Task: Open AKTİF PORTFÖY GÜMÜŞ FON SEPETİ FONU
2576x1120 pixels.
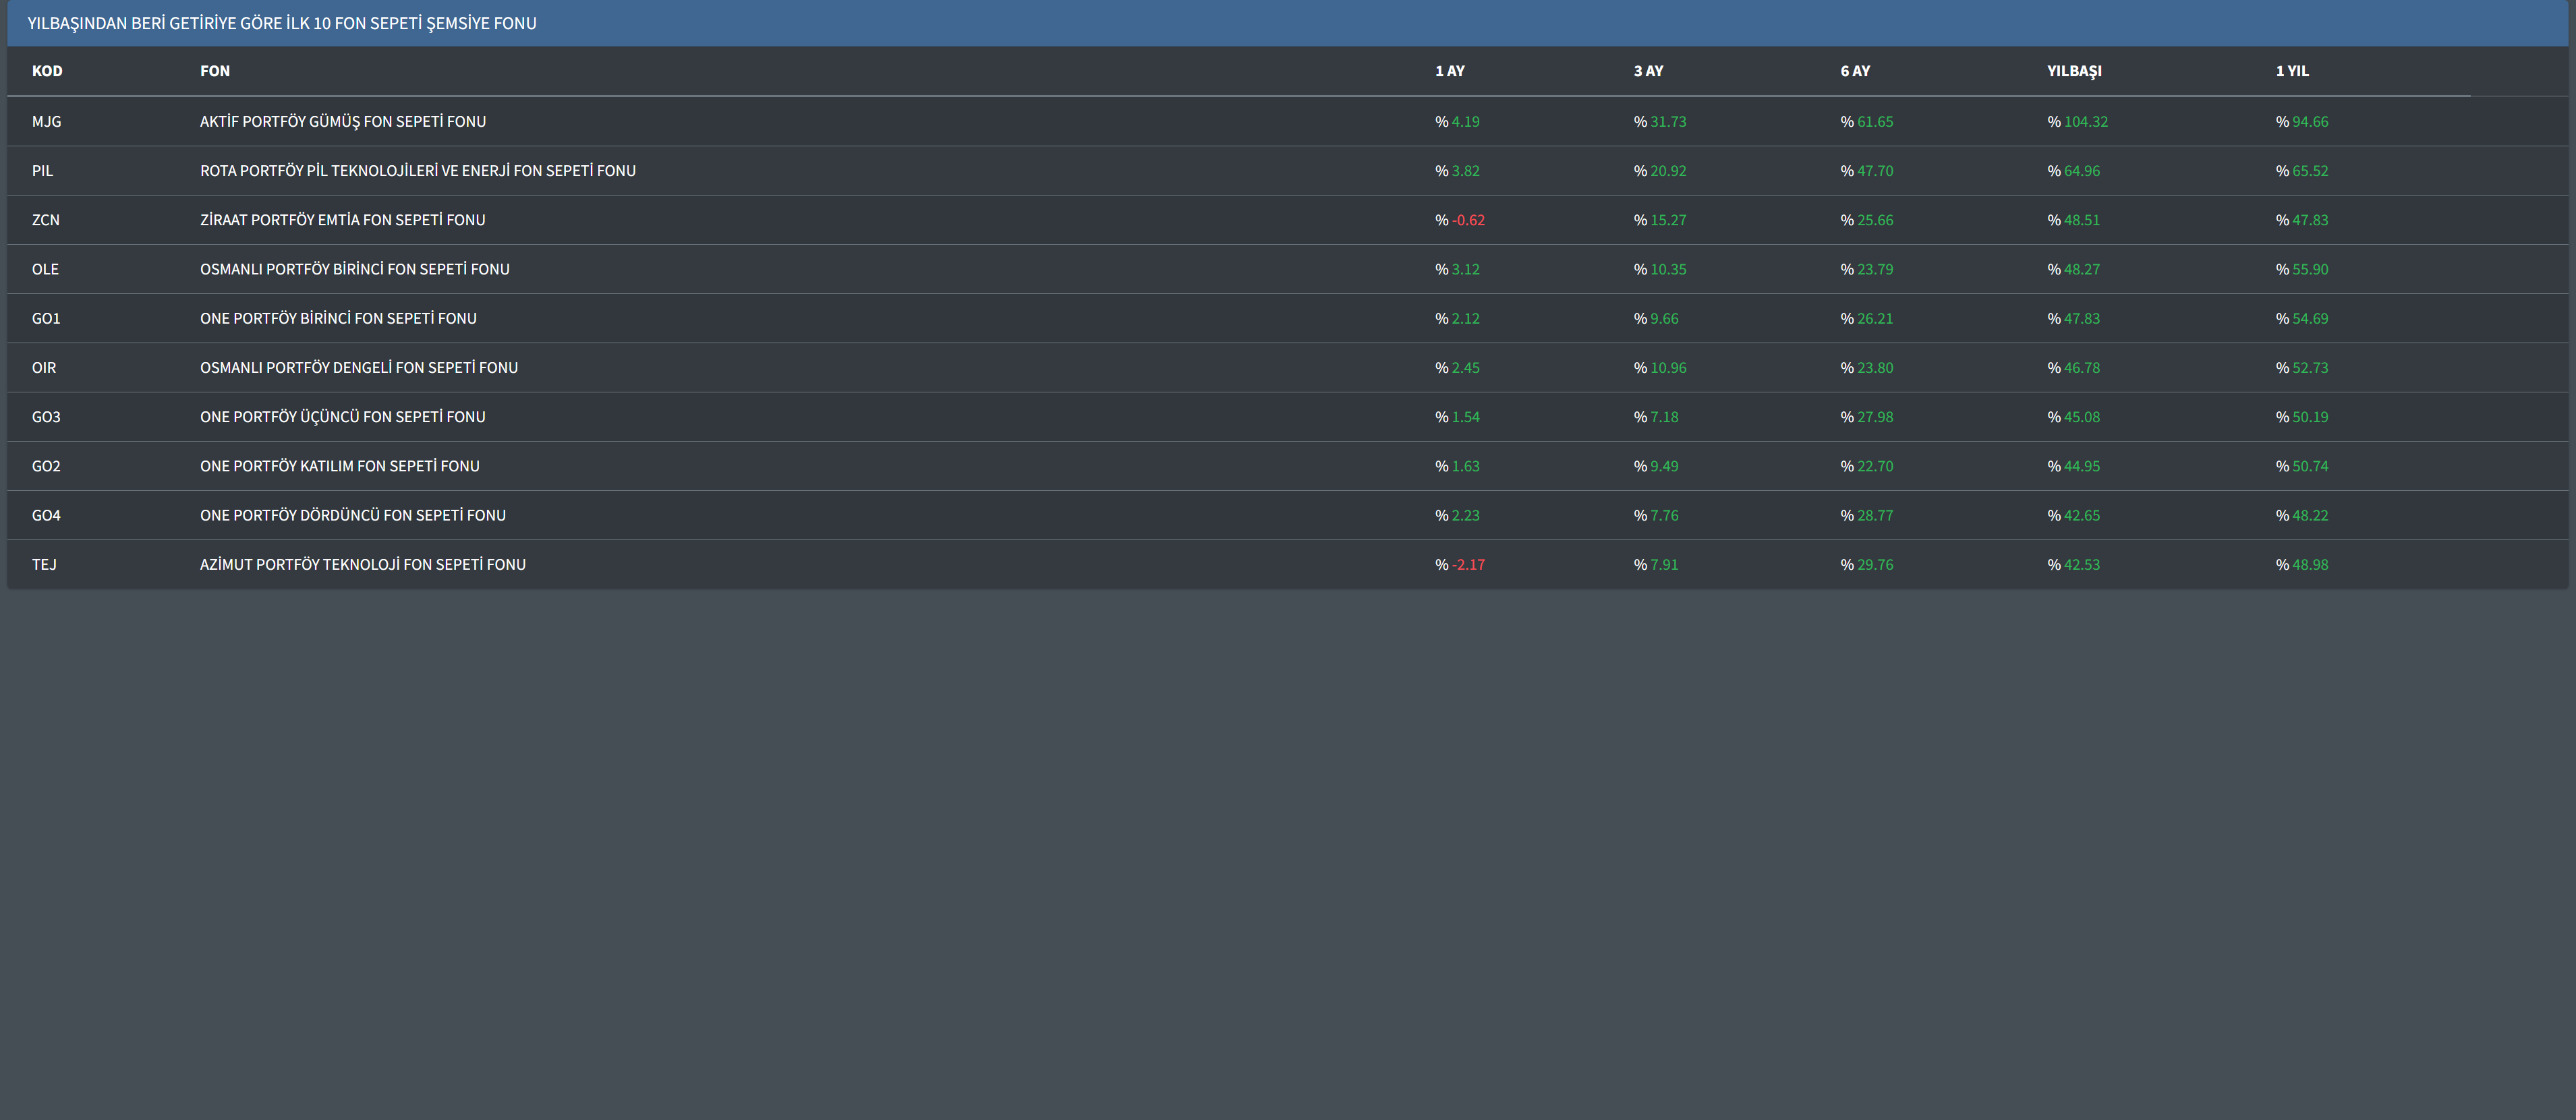Action: coord(343,122)
